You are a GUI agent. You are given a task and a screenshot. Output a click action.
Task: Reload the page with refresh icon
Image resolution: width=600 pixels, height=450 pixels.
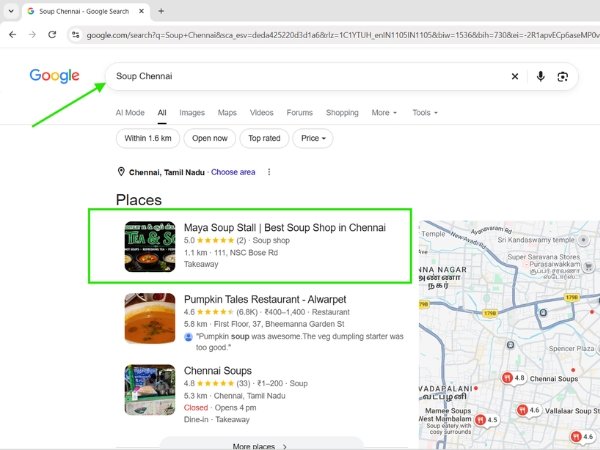tap(52, 35)
